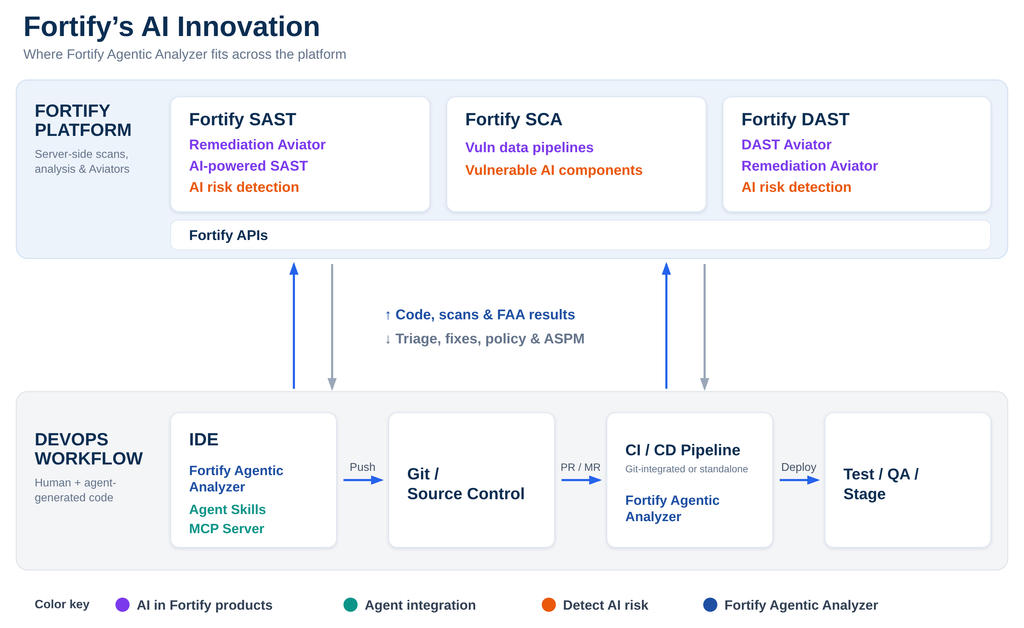
Task: Click the 'Agent Skills' text
Action: (227, 509)
